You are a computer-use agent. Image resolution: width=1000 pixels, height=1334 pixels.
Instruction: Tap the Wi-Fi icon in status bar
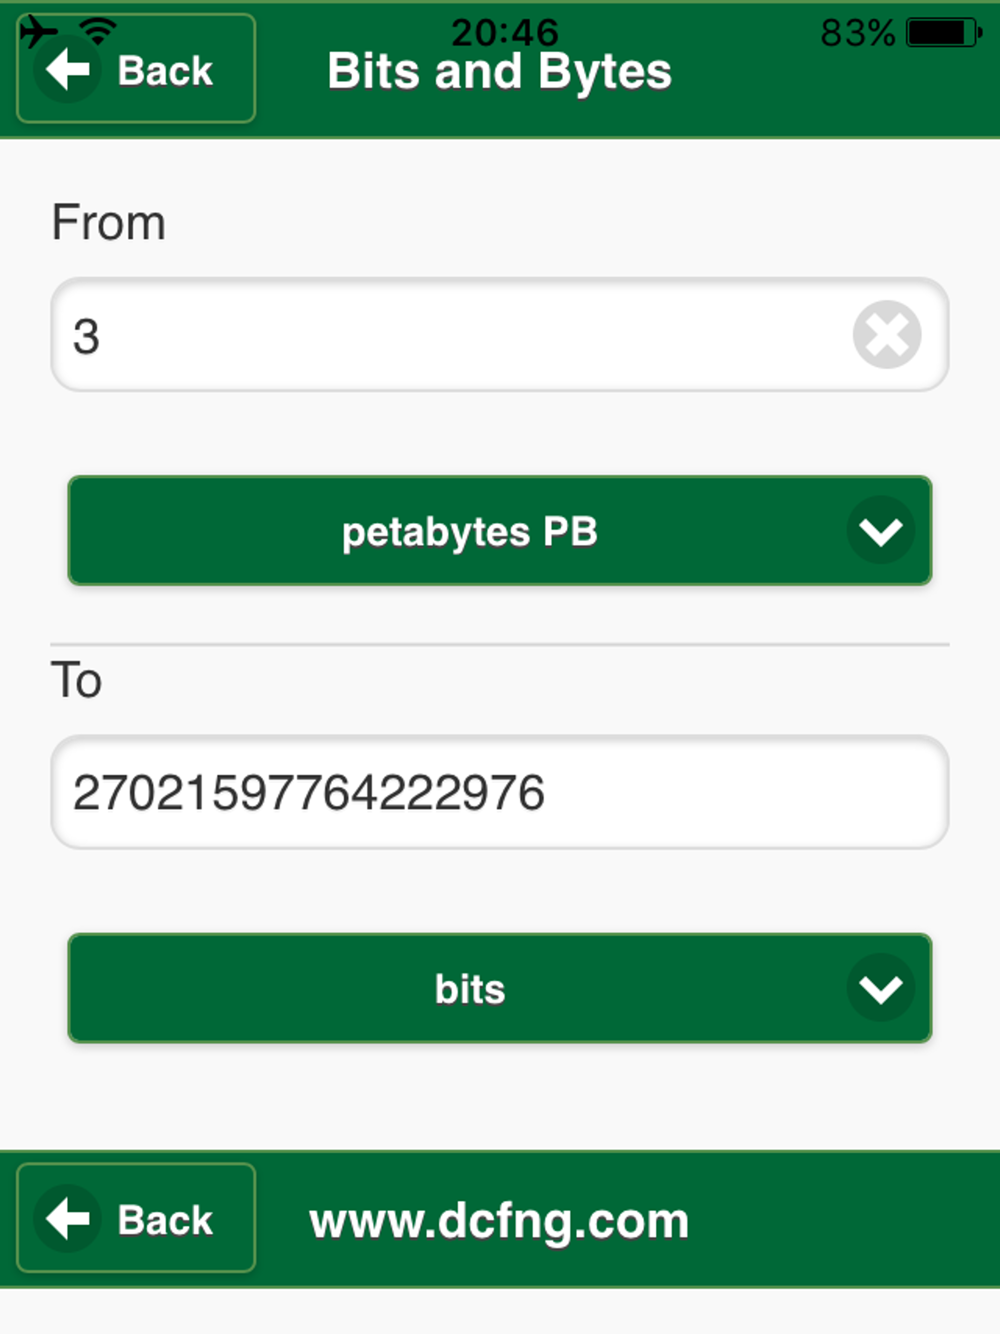98,31
